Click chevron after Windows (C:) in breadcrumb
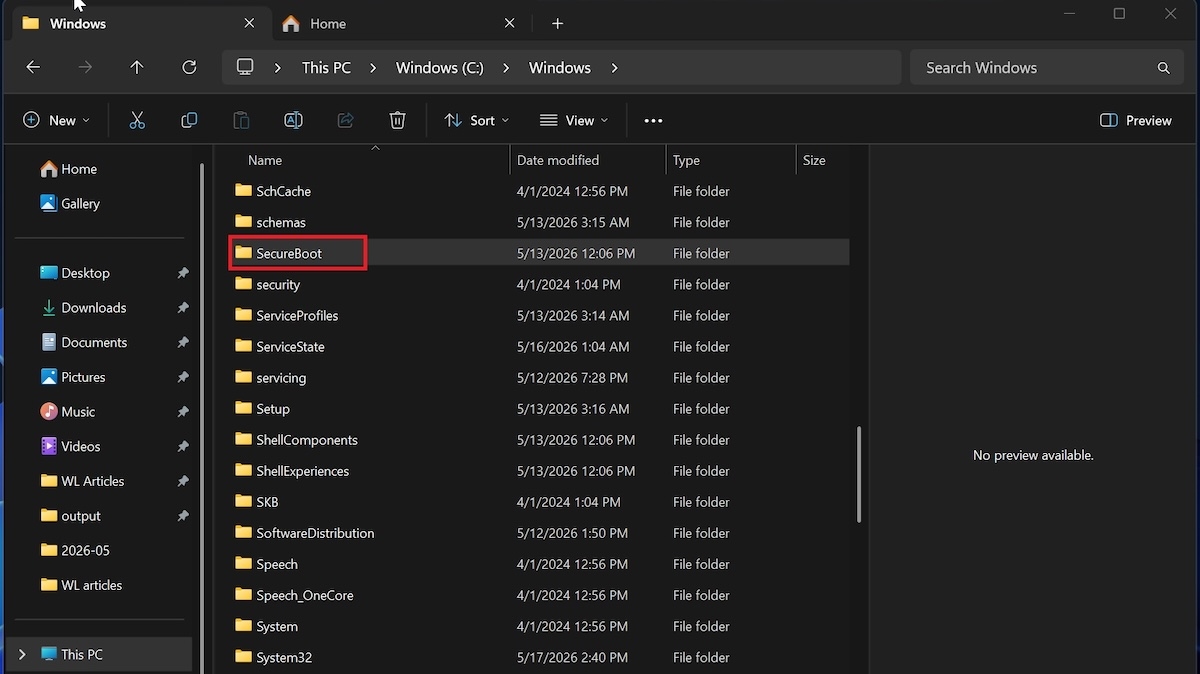This screenshot has height=674, width=1200. 506,68
